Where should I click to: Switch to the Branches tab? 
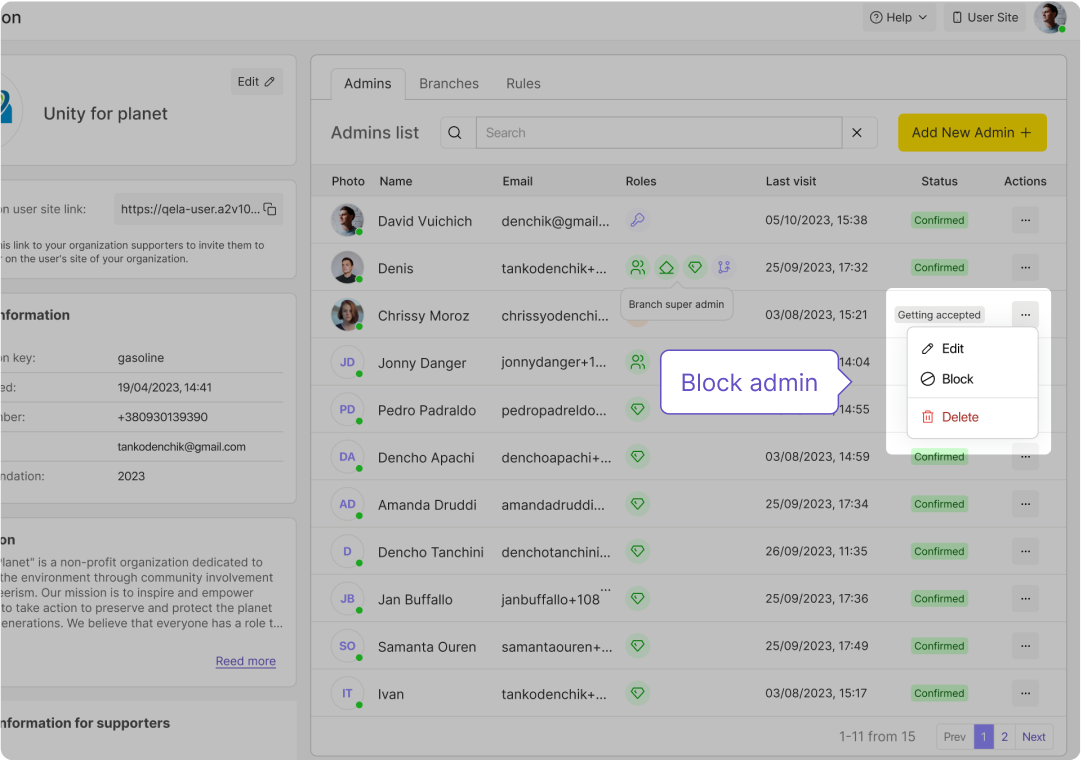(449, 84)
